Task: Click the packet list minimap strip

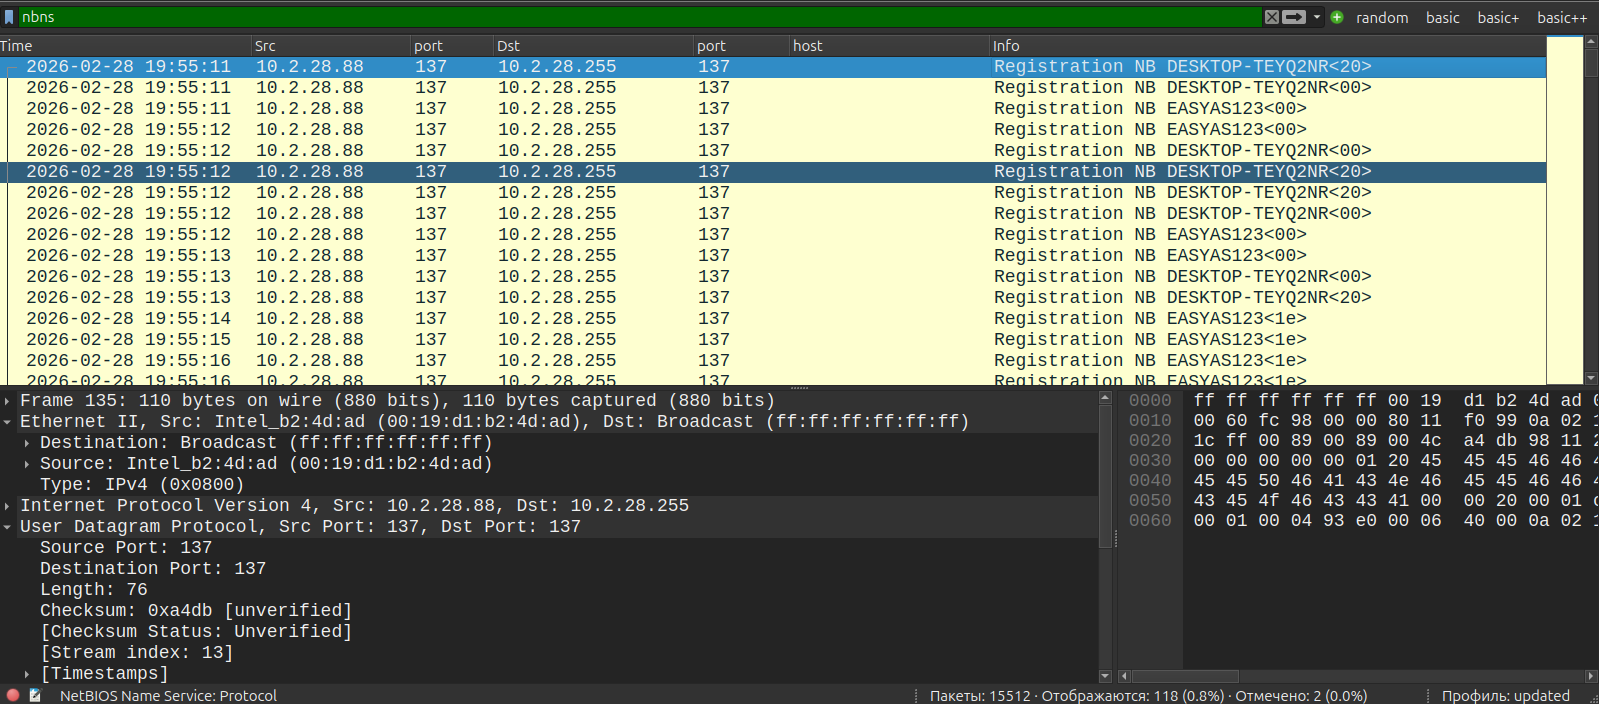Action: (1565, 210)
